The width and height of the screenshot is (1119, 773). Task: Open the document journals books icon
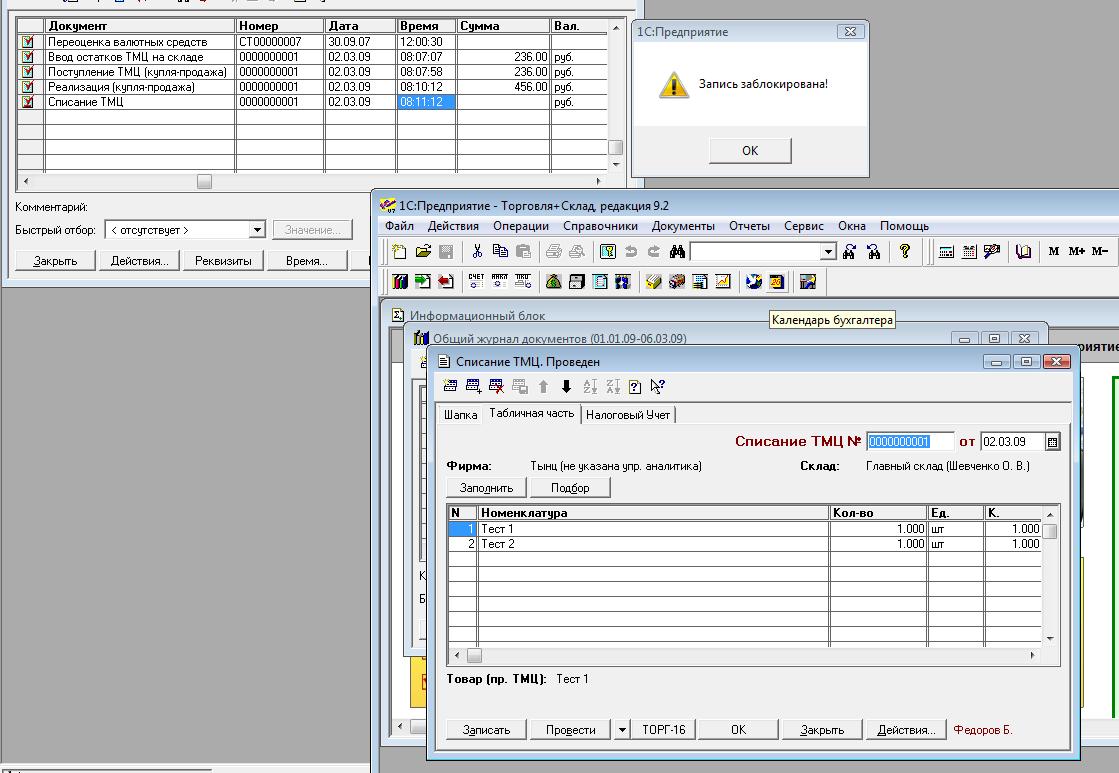(x=400, y=282)
